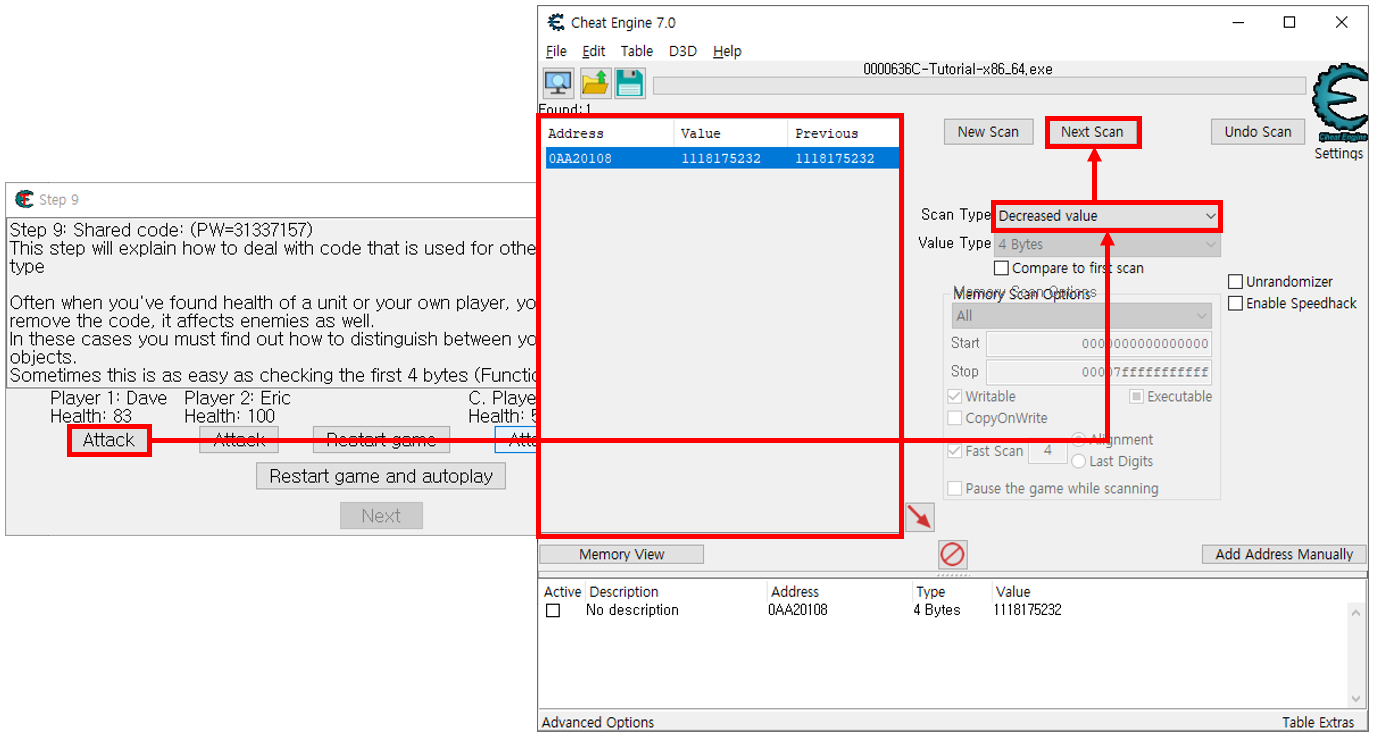Viewport: 1375px width, 739px height.
Task: Click the Next Scan button
Action: (x=1092, y=132)
